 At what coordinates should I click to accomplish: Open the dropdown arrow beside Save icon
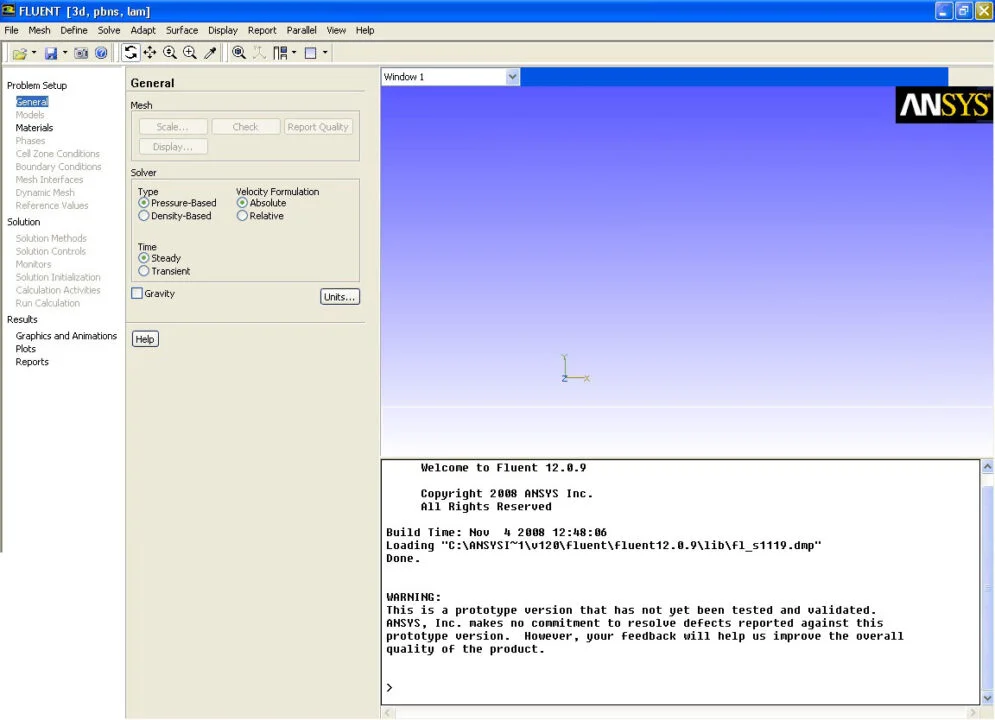(65, 53)
